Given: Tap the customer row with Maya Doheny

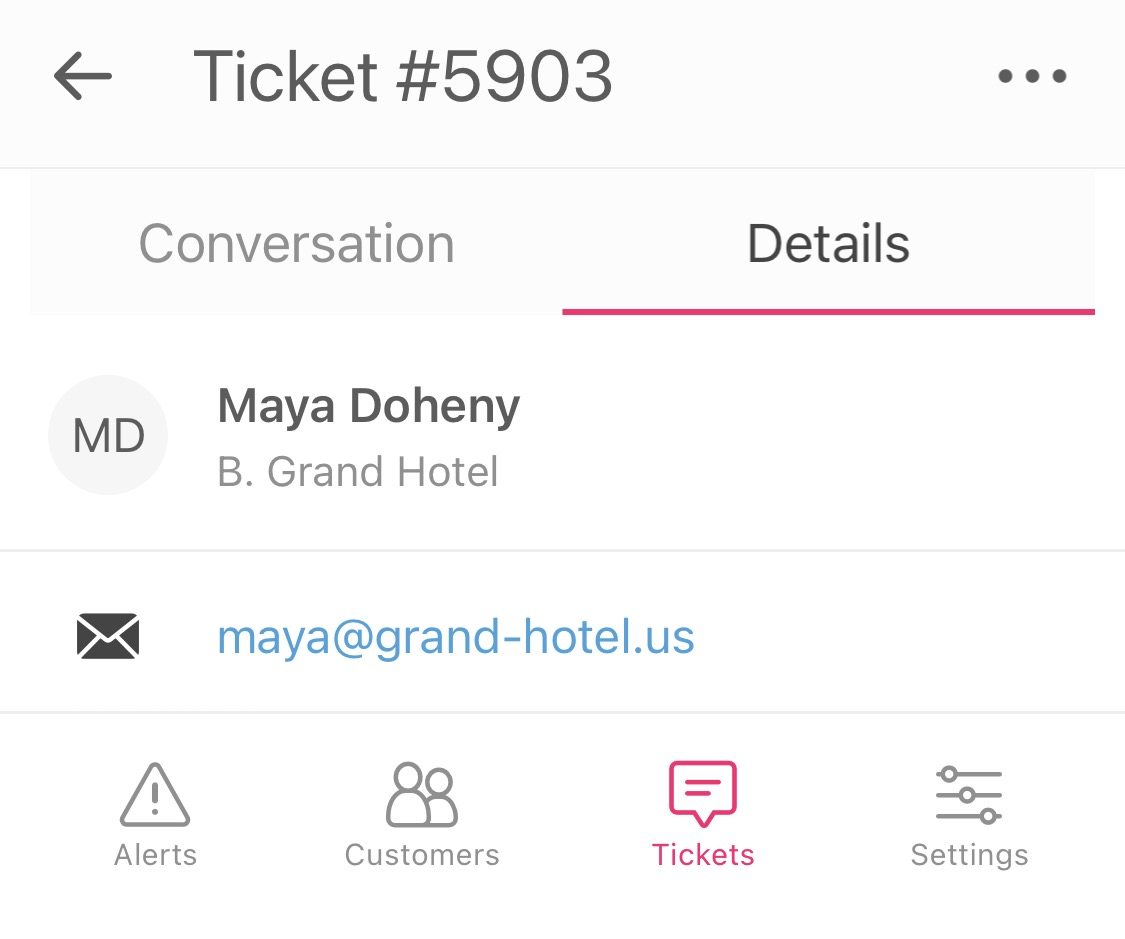Looking at the screenshot, I should [562, 435].
